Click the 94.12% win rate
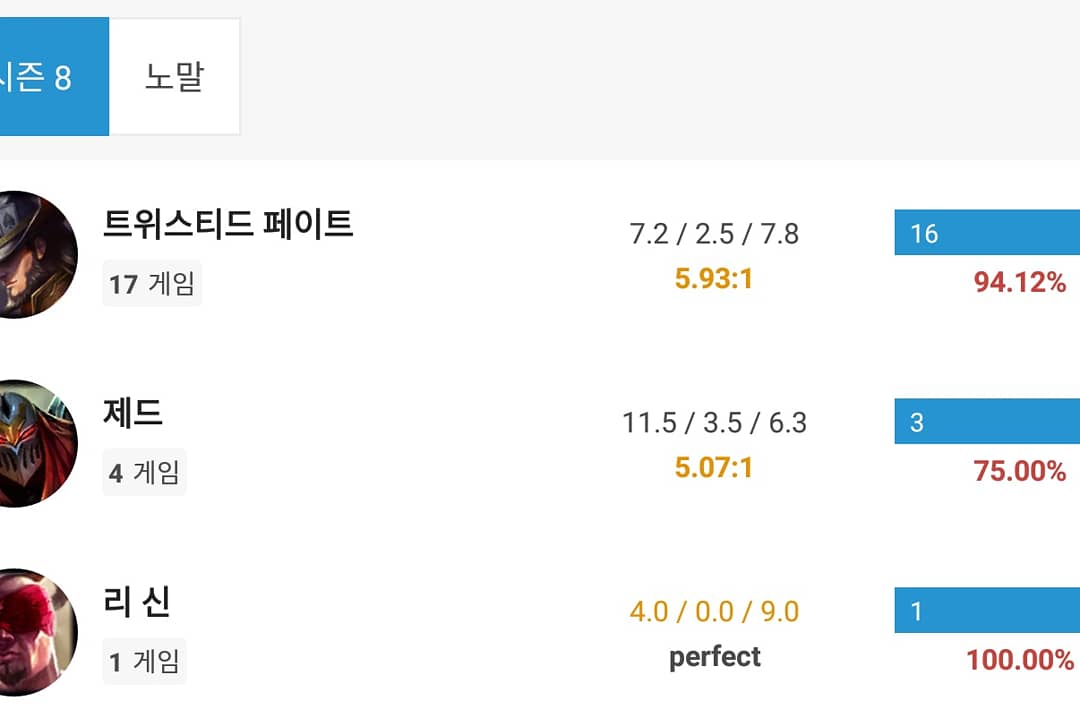This screenshot has width=1080, height=718. [1020, 283]
